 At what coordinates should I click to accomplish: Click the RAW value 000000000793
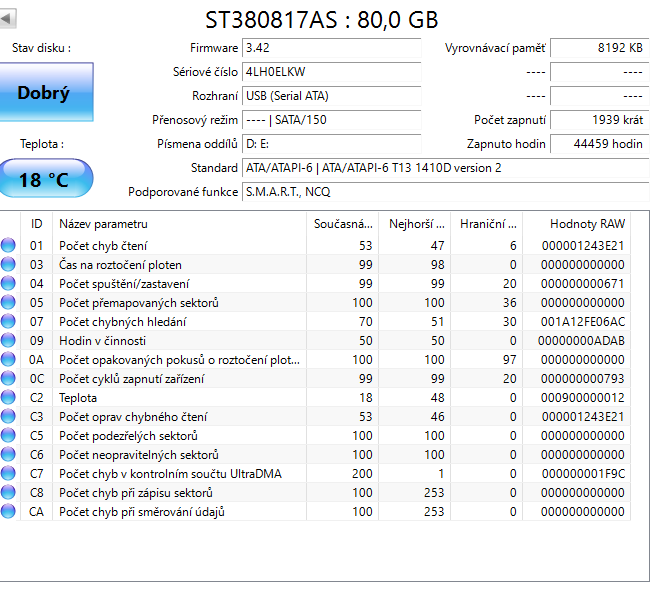coord(583,379)
